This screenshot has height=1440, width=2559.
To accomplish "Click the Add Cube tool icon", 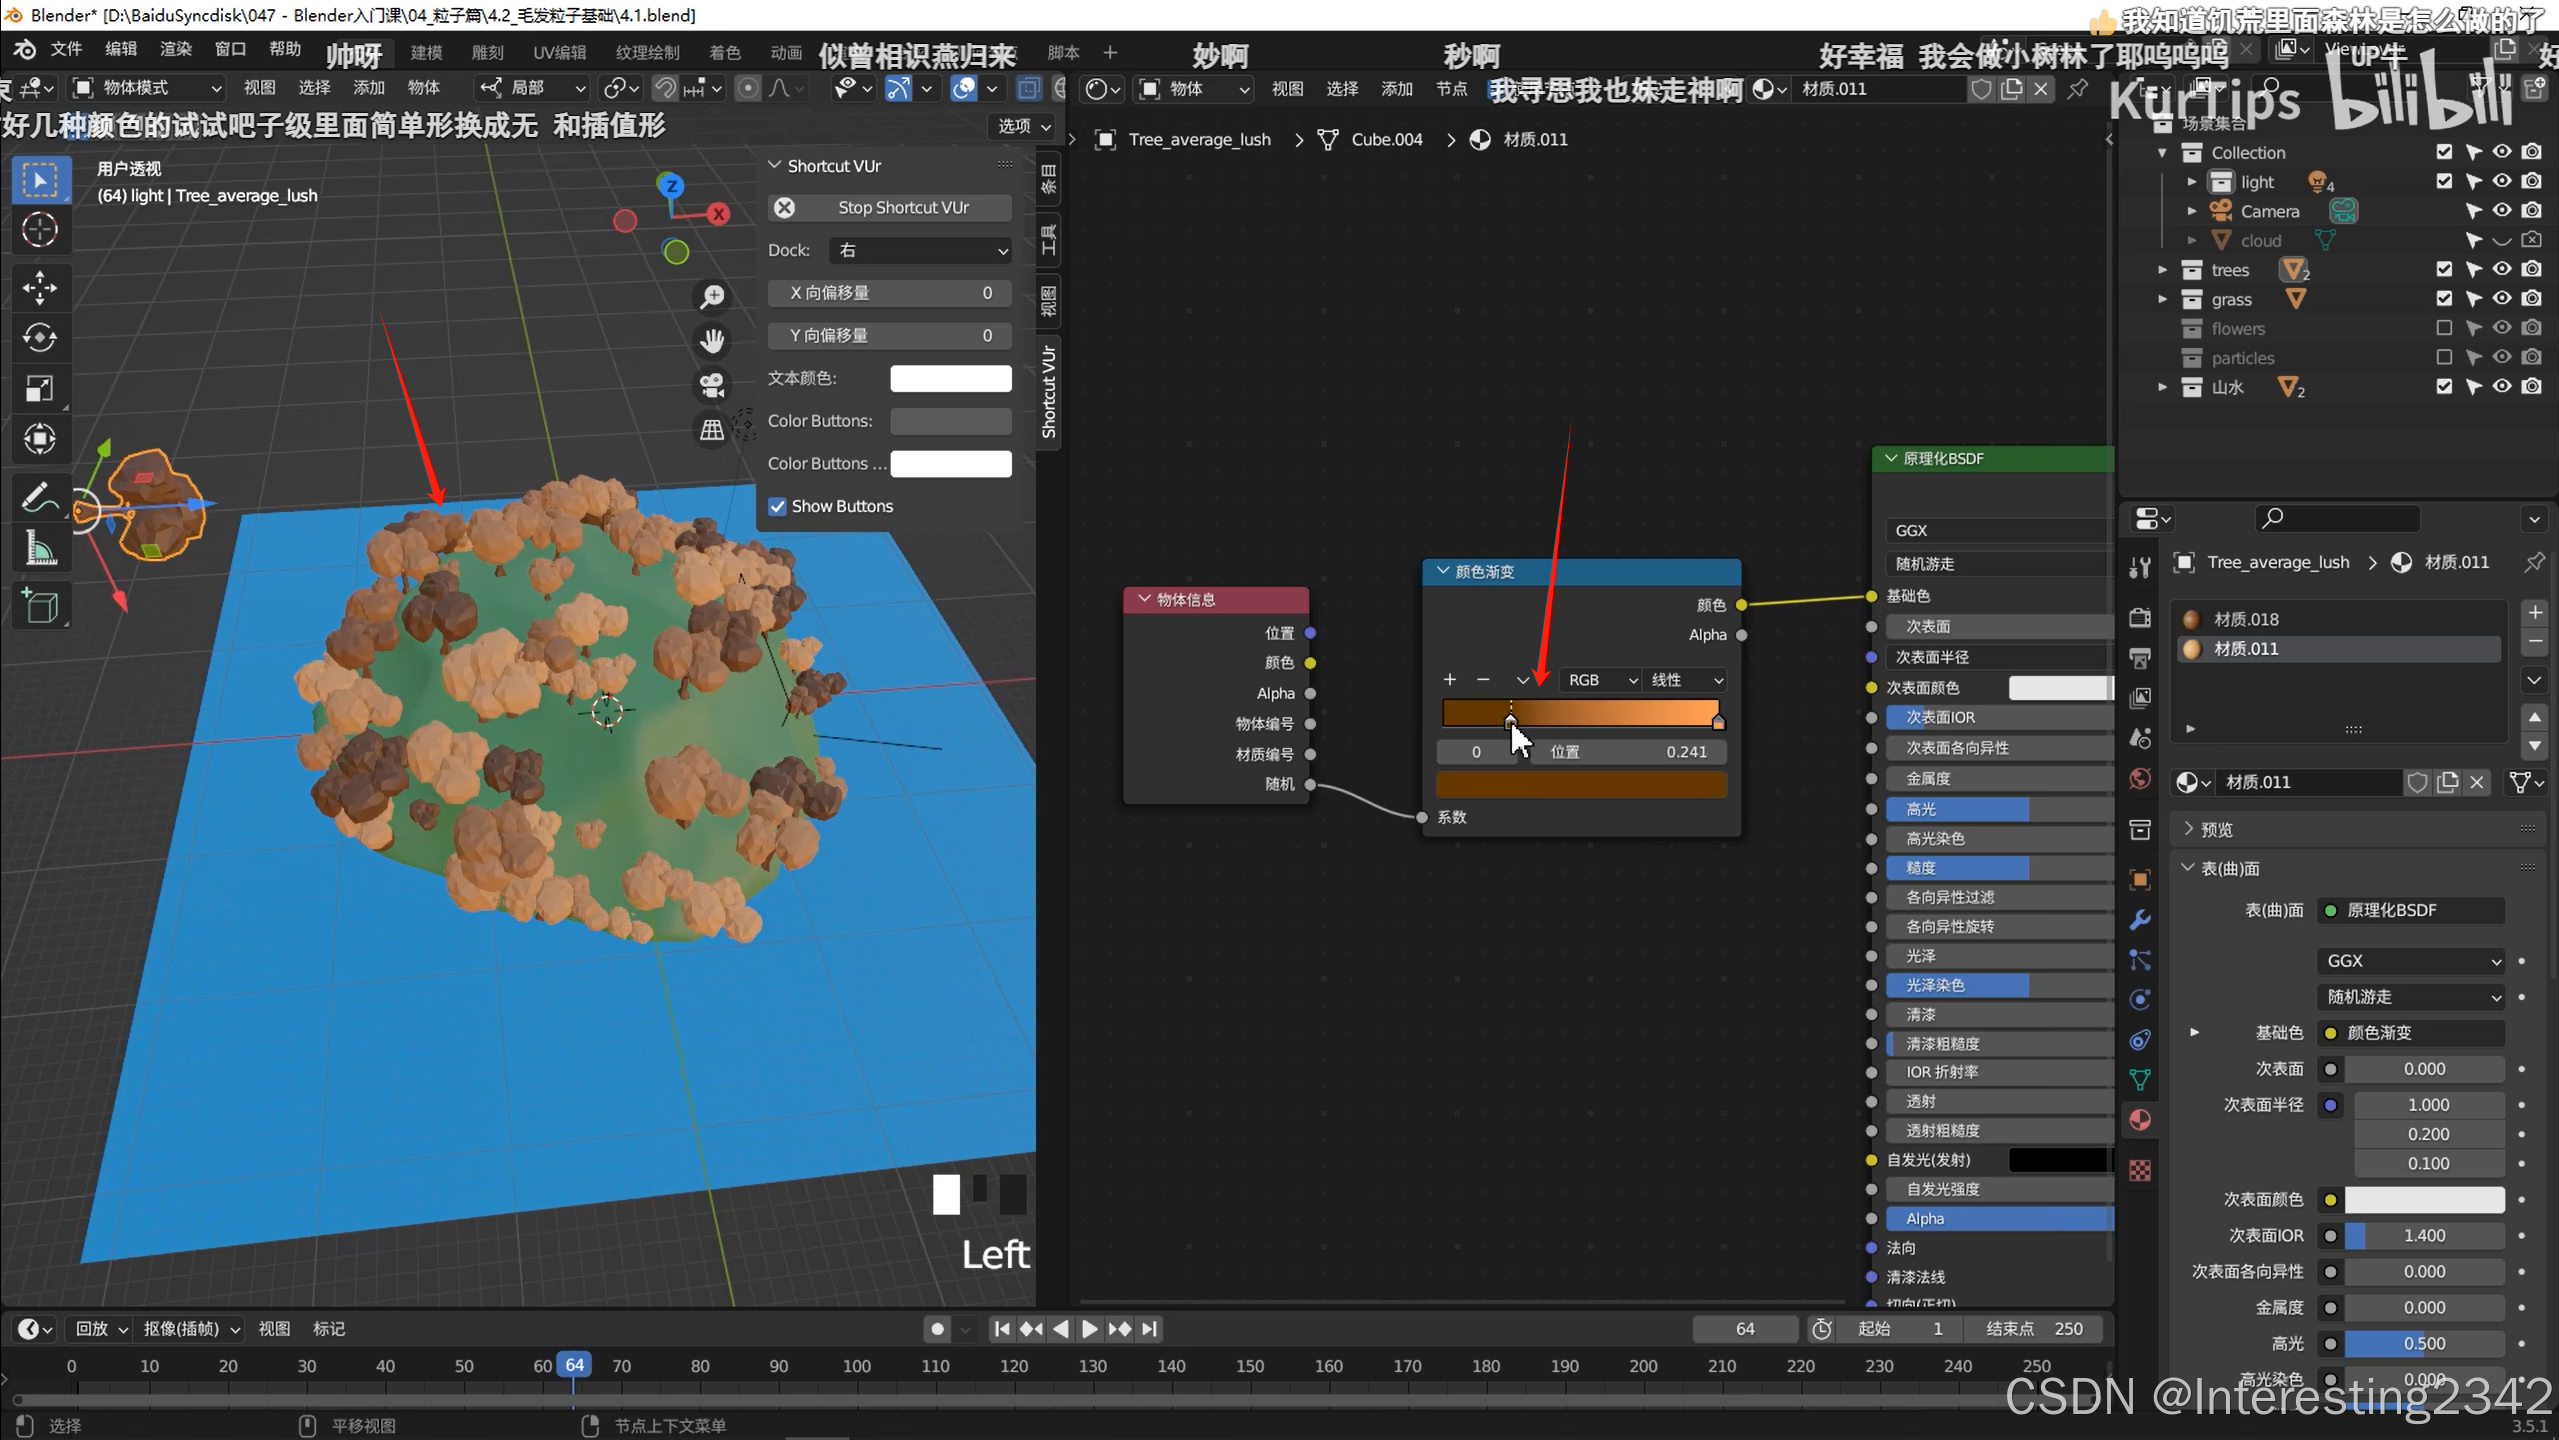I will [x=40, y=605].
